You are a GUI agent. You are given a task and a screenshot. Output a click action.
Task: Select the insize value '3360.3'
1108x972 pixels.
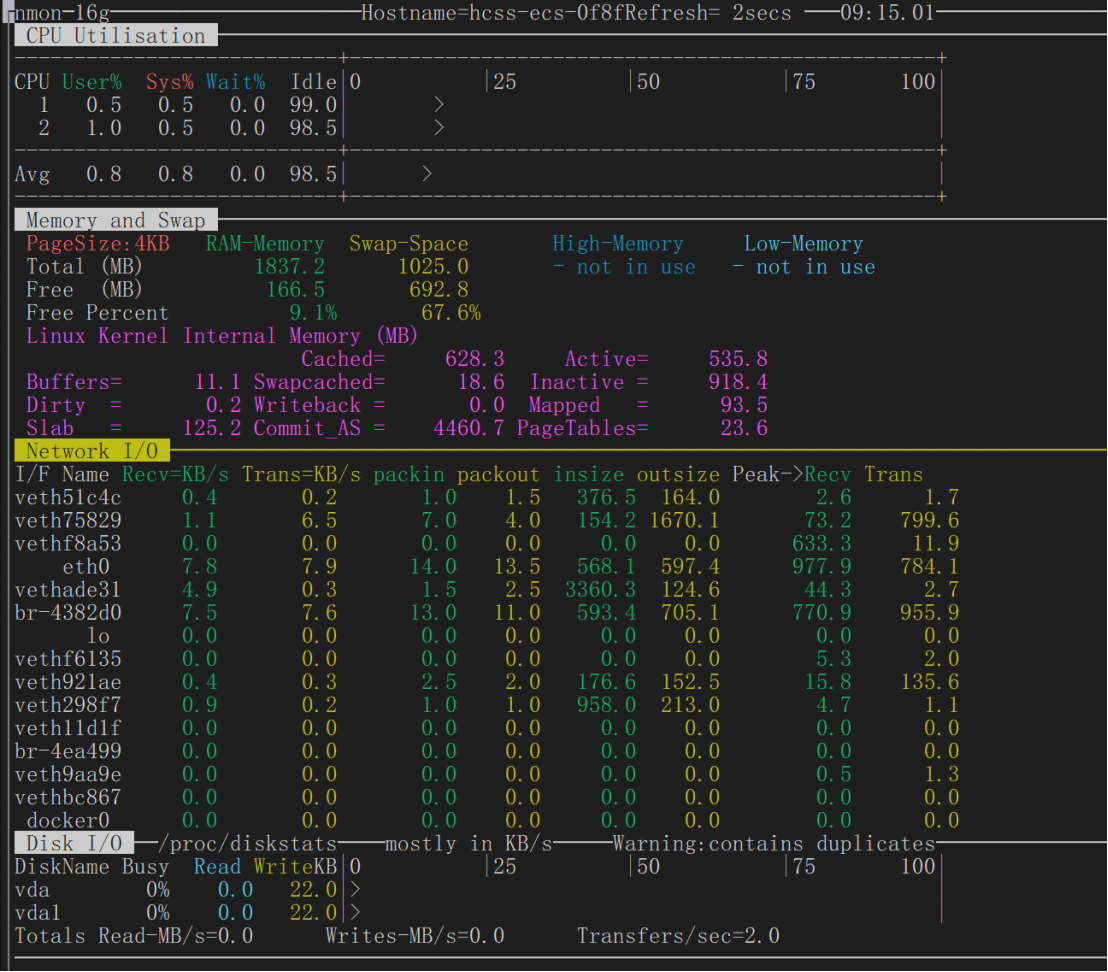click(600, 589)
